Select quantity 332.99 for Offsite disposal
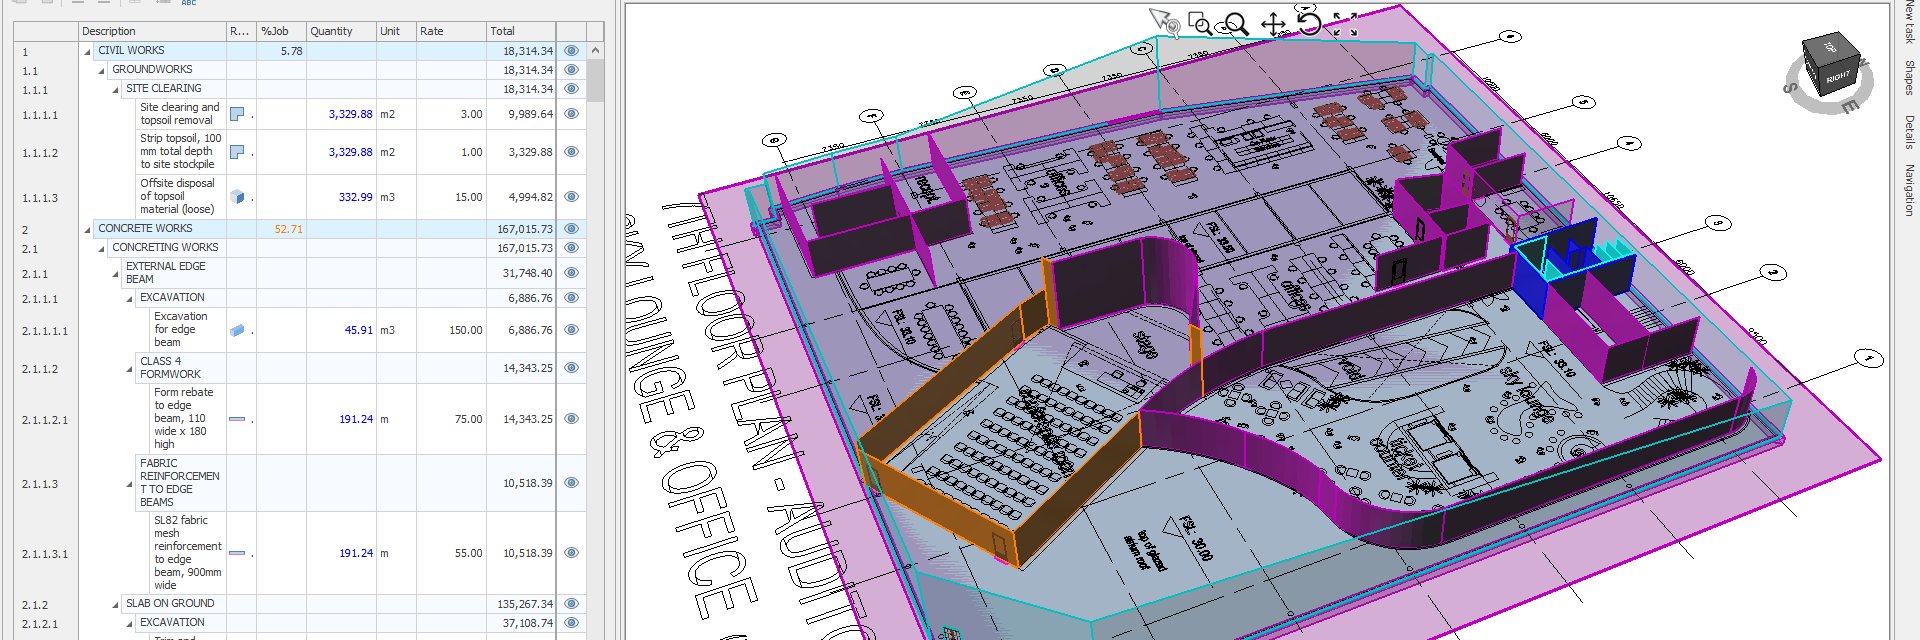Image resolution: width=1920 pixels, height=640 pixels. (355, 198)
